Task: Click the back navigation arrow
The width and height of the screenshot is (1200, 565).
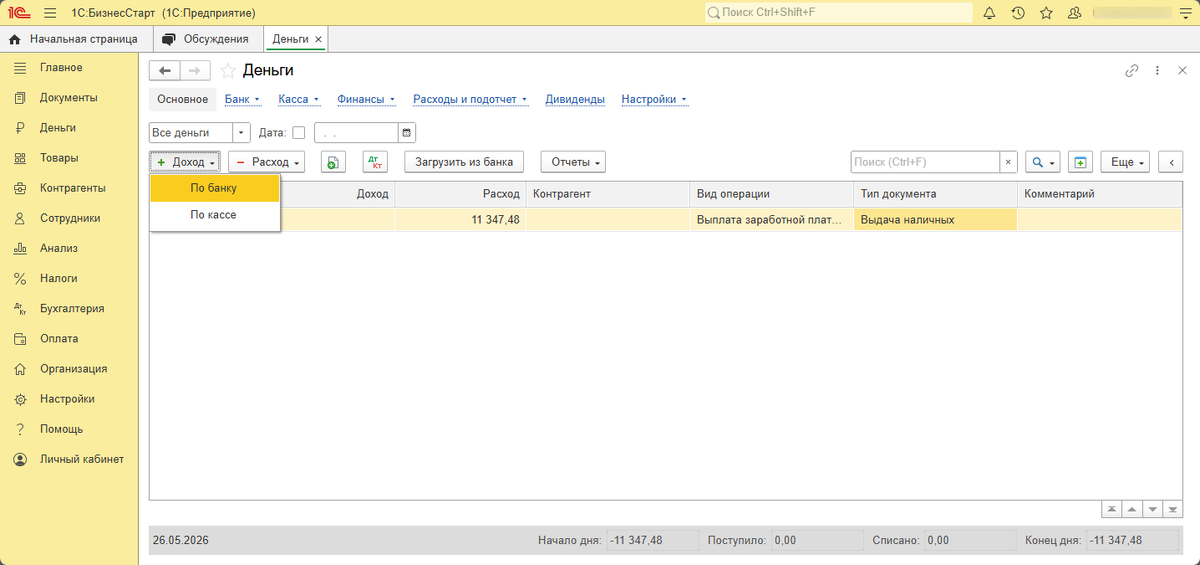Action: click(165, 71)
